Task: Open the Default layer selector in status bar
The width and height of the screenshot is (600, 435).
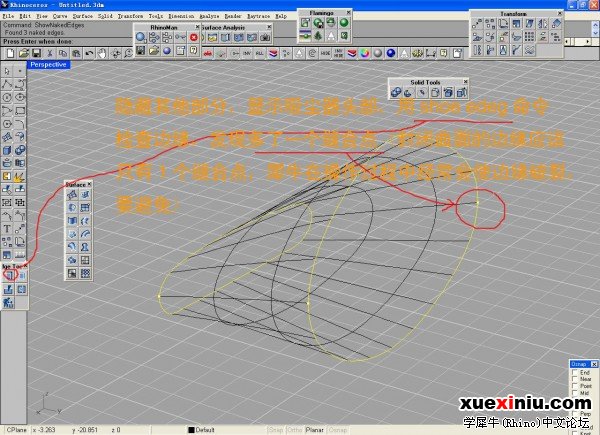Action: pyautogui.click(x=205, y=430)
